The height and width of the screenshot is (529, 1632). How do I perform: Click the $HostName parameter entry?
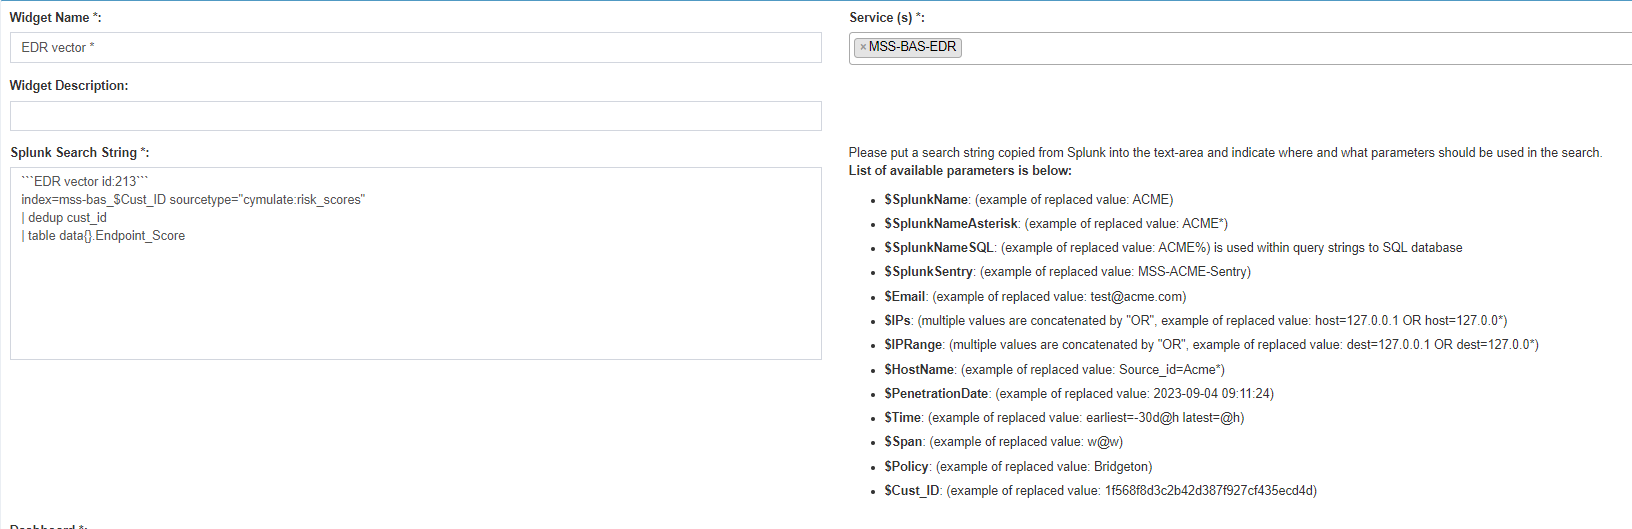pyautogui.click(x=1054, y=369)
